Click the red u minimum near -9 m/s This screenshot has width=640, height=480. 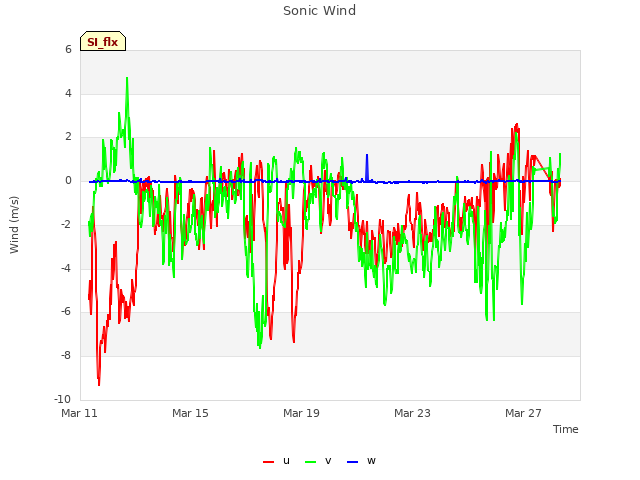pyautogui.click(x=99, y=383)
